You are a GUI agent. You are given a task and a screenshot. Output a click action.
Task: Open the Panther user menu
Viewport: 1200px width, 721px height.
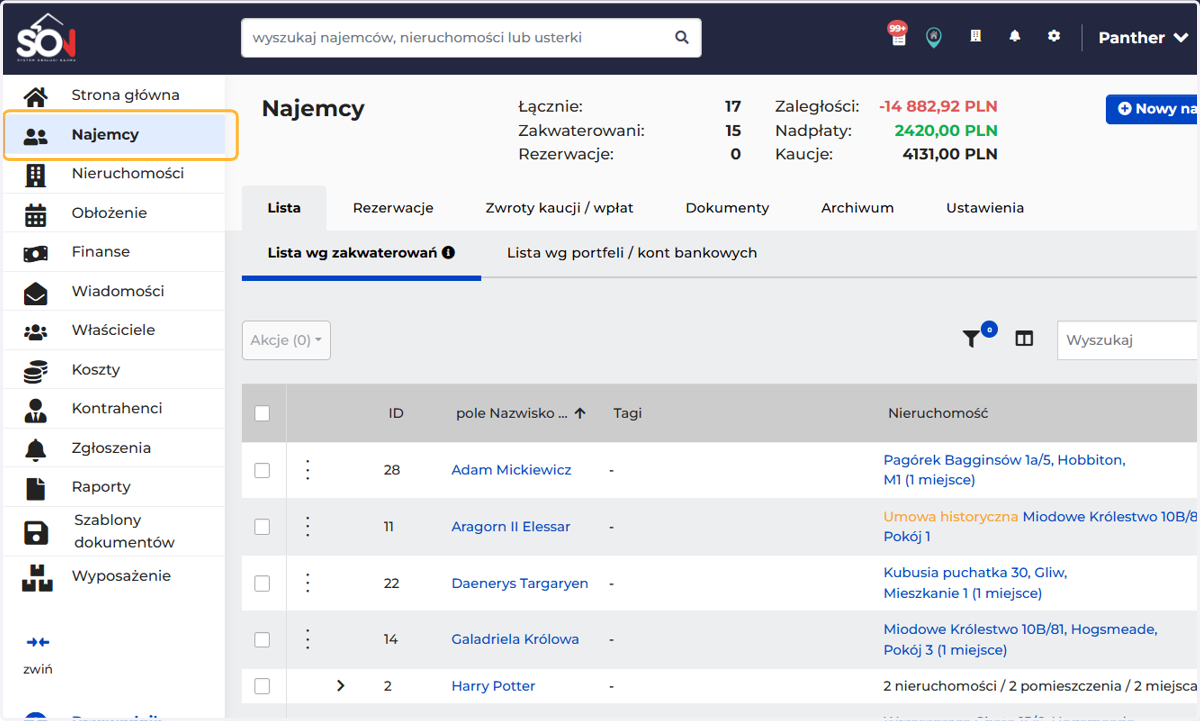[x=1143, y=38]
